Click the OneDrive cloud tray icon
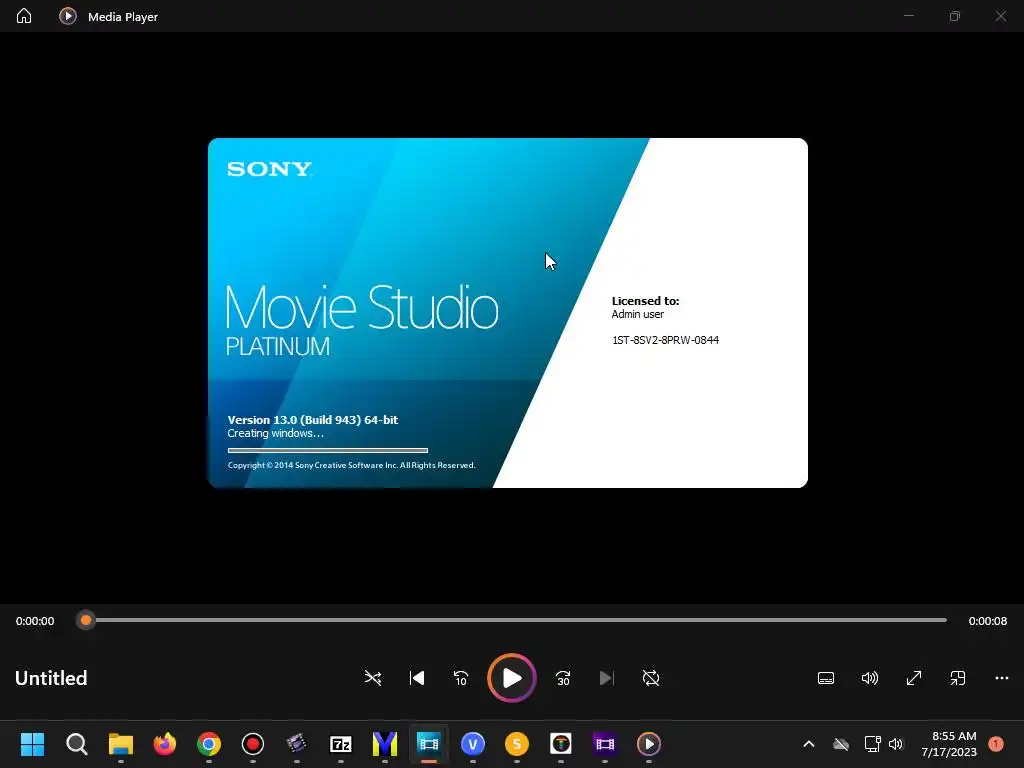 [x=841, y=744]
